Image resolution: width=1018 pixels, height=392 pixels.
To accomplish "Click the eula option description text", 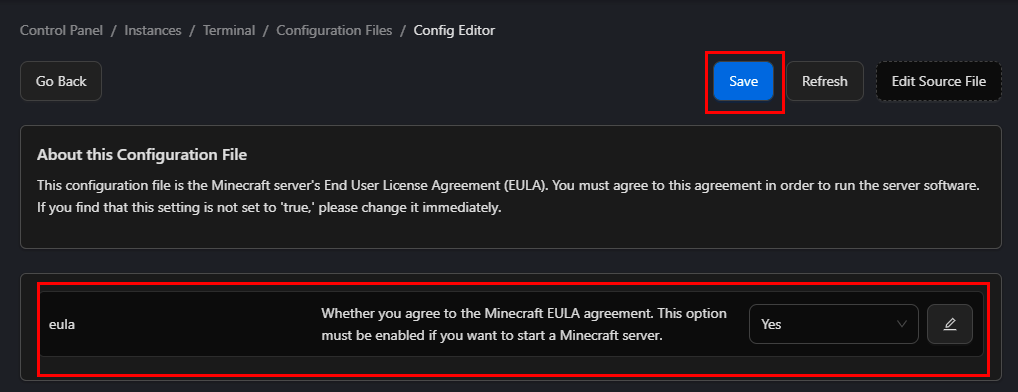I will pyautogui.click(x=524, y=325).
